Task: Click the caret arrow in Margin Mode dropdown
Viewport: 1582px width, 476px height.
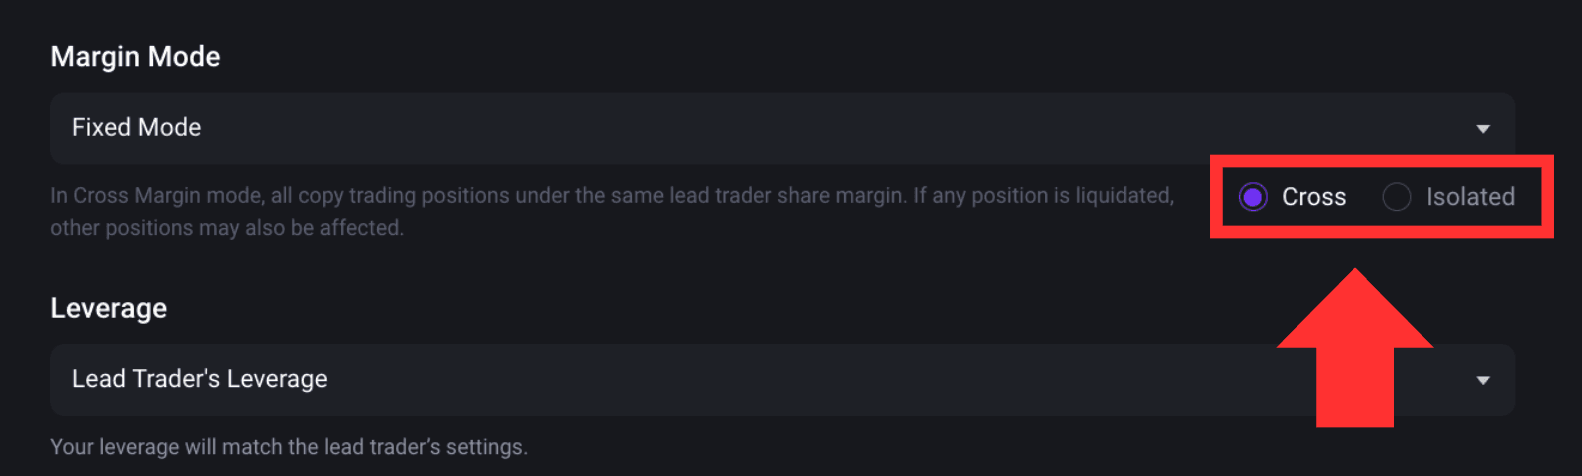Action: [x=1483, y=129]
